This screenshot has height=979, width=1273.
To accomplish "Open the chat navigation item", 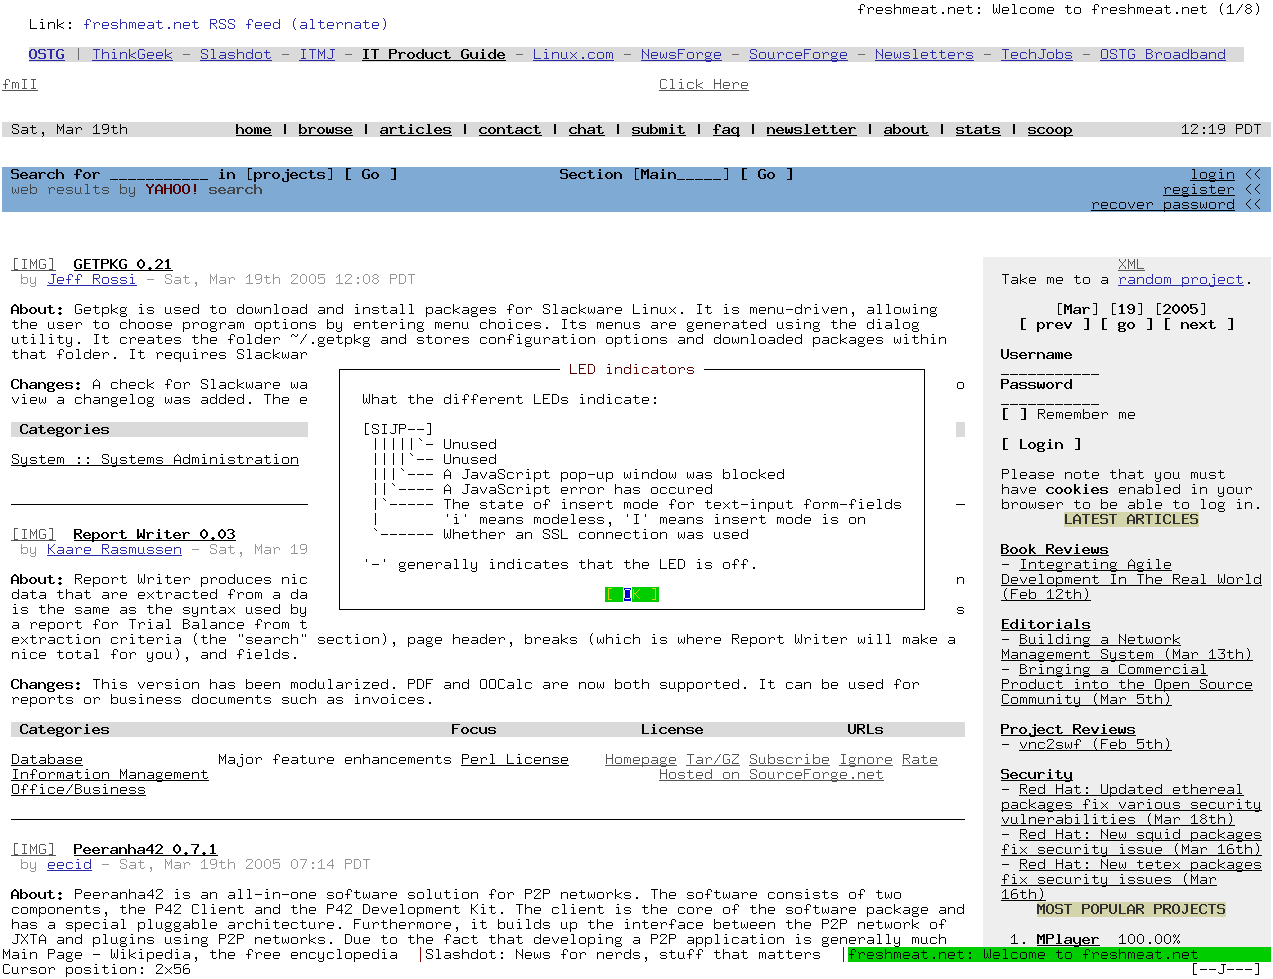I will tap(586, 129).
